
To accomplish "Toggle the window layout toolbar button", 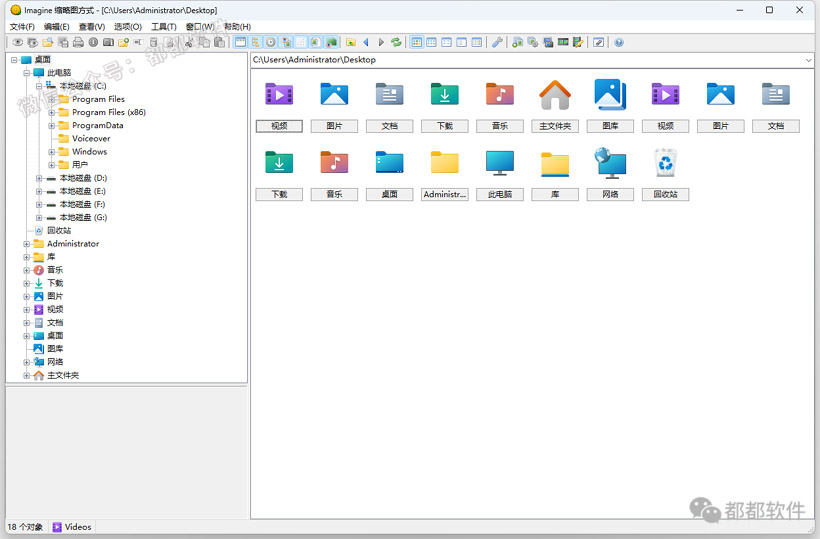I will (x=241, y=42).
